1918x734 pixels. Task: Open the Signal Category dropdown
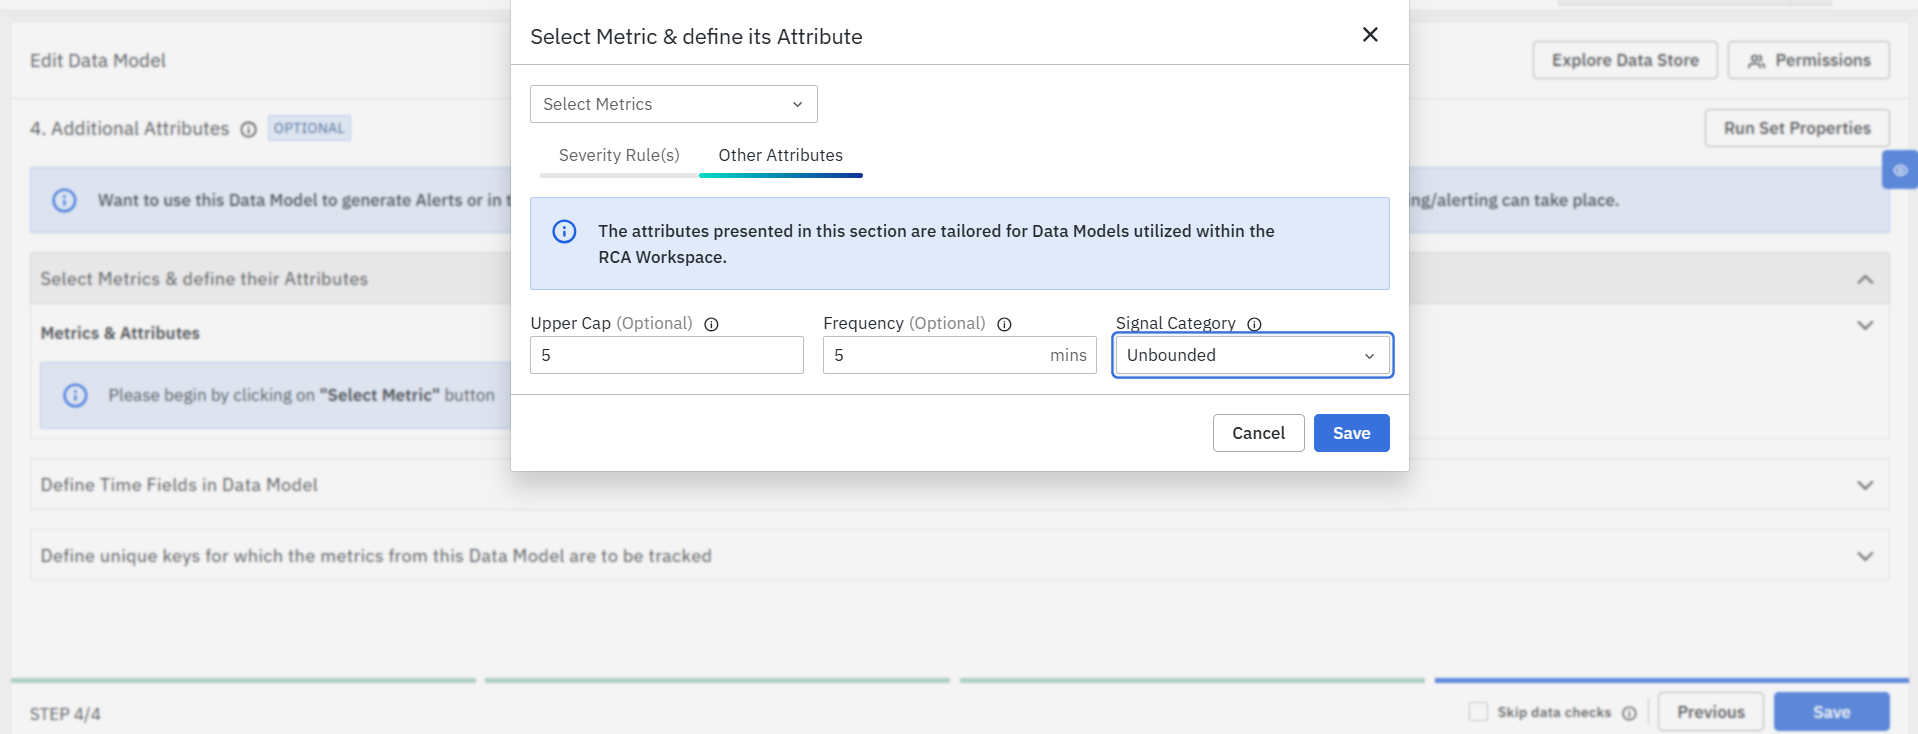[x=1252, y=355]
